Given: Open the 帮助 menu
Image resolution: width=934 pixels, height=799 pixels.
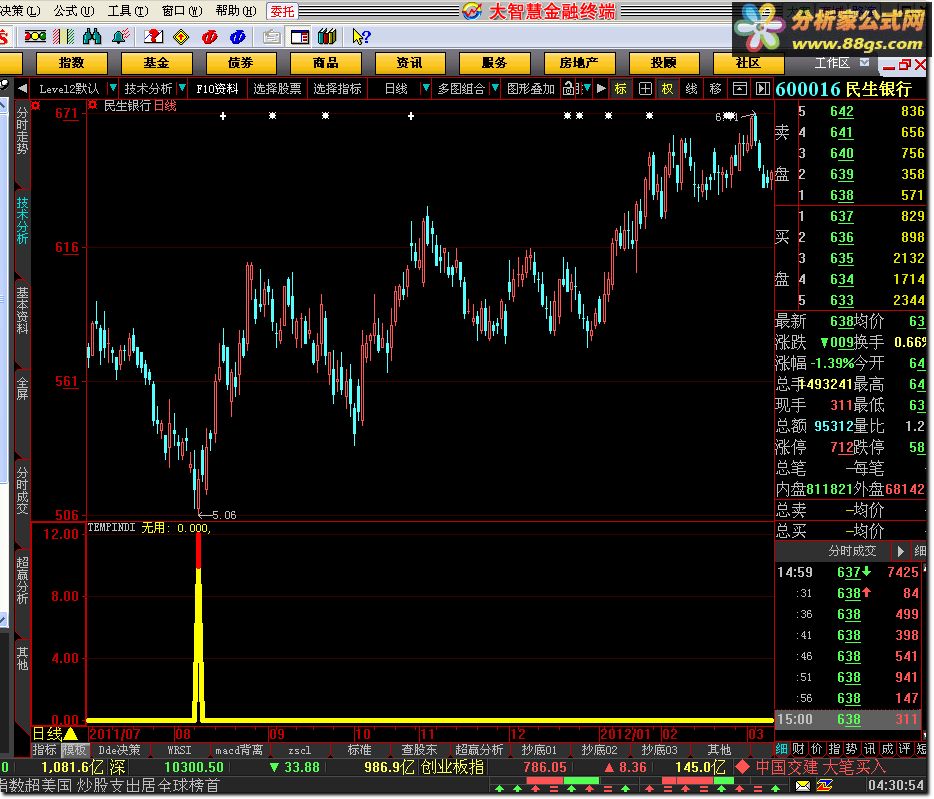Looking at the screenshot, I should coord(236,11).
